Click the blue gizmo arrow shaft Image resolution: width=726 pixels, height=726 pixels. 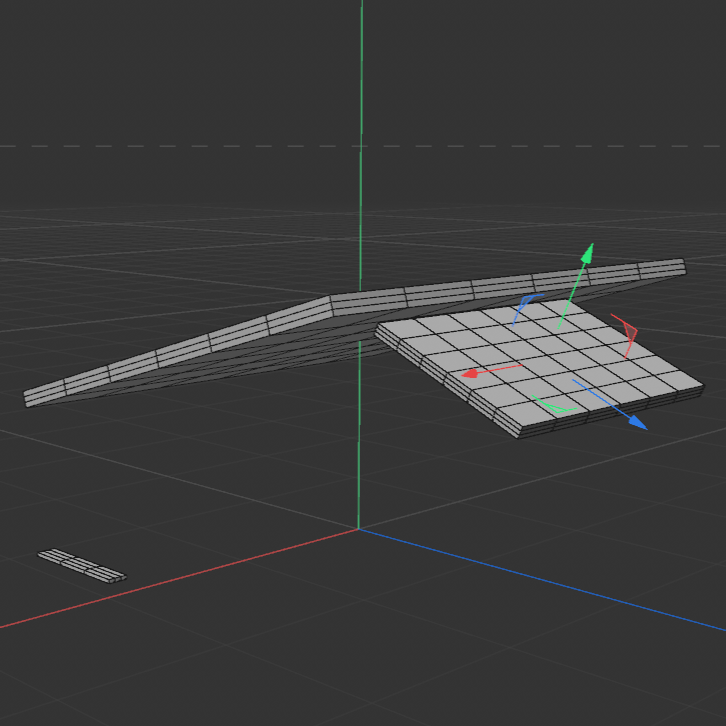coord(603,400)
